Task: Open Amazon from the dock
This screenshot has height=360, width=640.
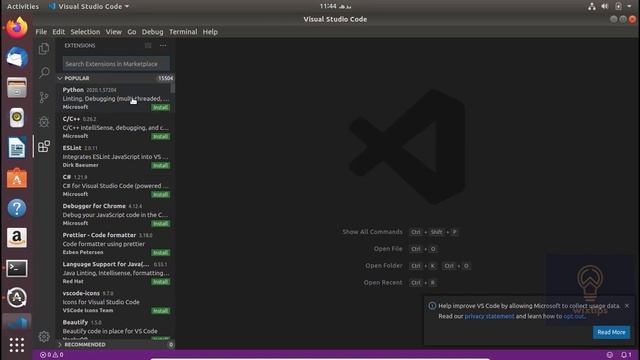Action: 17,238
